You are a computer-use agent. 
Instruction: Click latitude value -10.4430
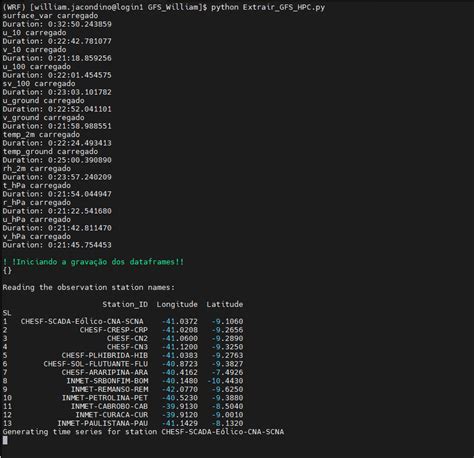(225, 381)
